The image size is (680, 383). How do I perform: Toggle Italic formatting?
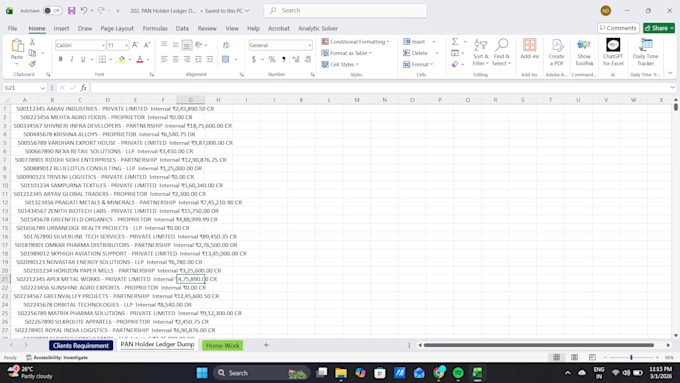pos(72,59)
